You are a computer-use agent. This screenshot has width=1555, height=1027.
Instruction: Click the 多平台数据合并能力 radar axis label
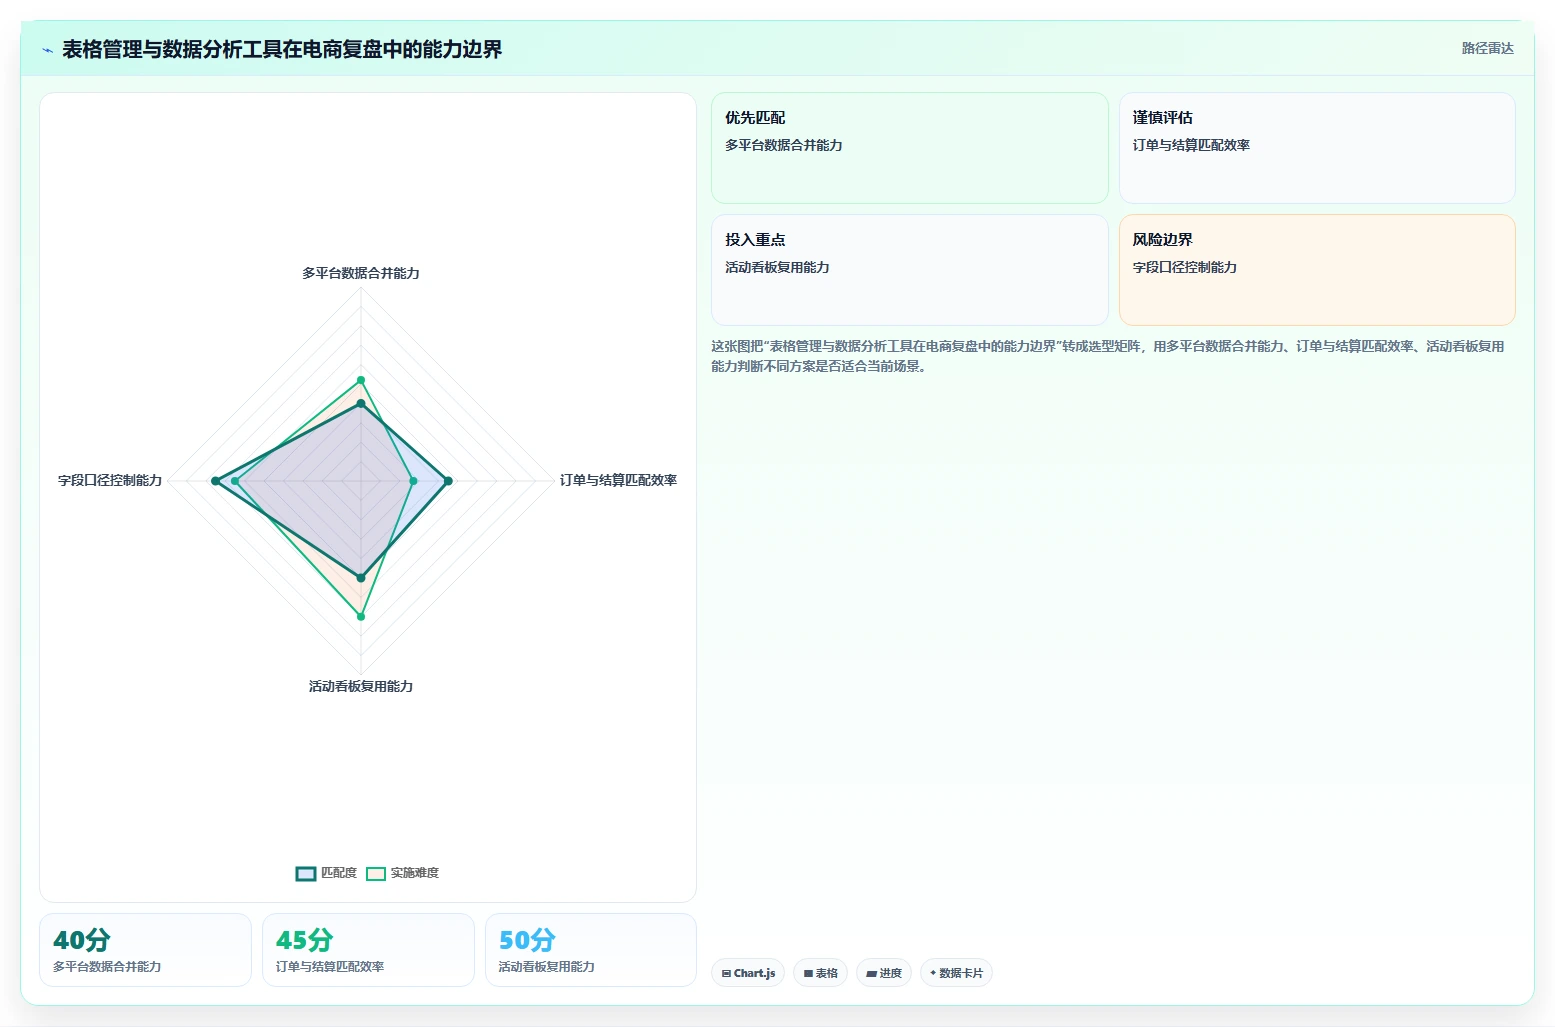(x=361, y=273)
